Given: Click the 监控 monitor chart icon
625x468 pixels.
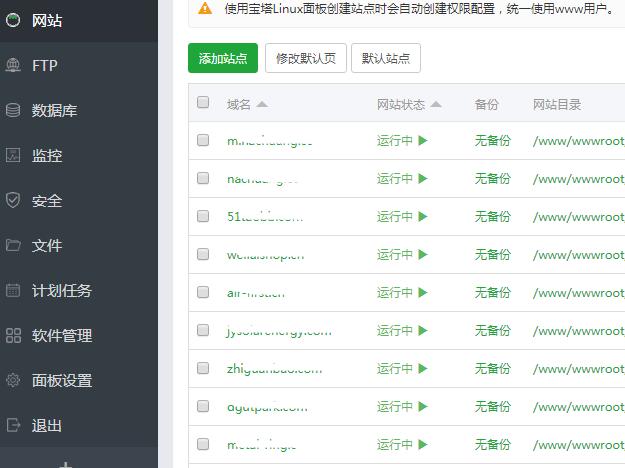Looking at the screenshot, I should [13, 156].
